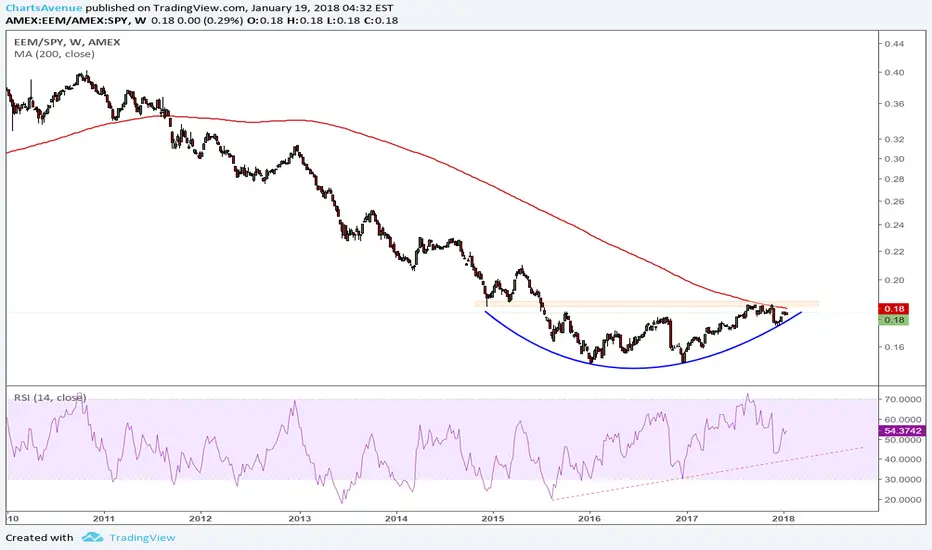Viewport: 932px width, 550px height.
Task: Click the Created with footer text
Action: 40,538
